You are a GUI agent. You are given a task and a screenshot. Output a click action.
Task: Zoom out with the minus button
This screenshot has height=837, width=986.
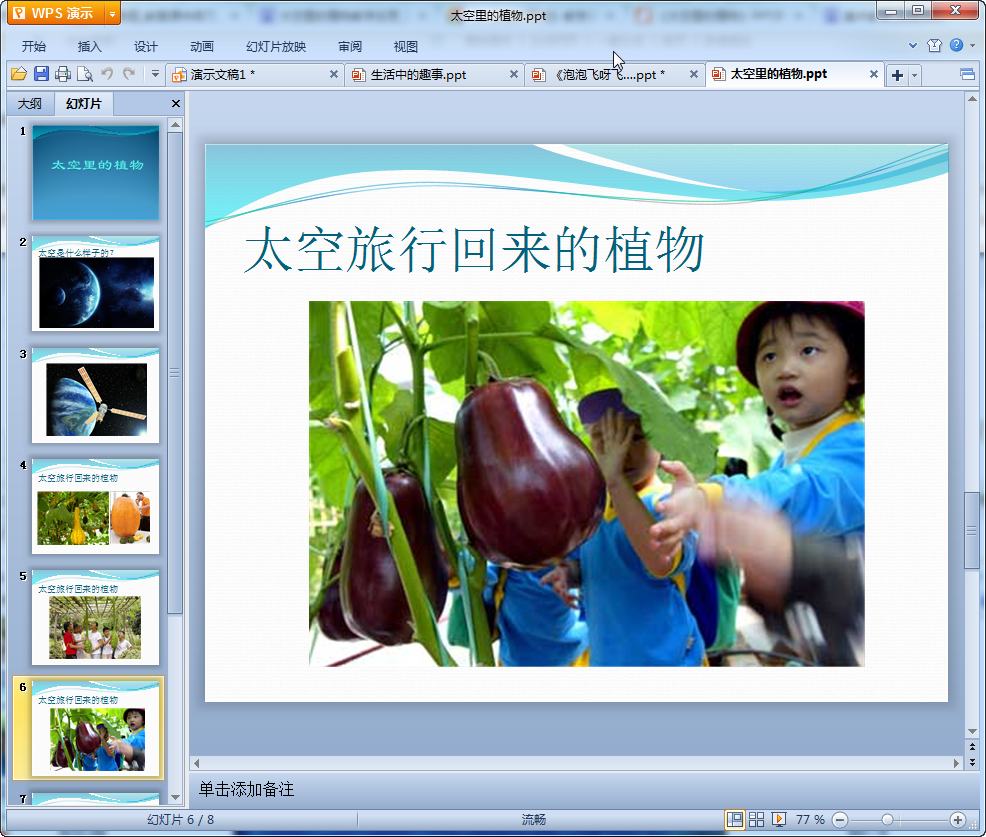(x=840, y=819)
